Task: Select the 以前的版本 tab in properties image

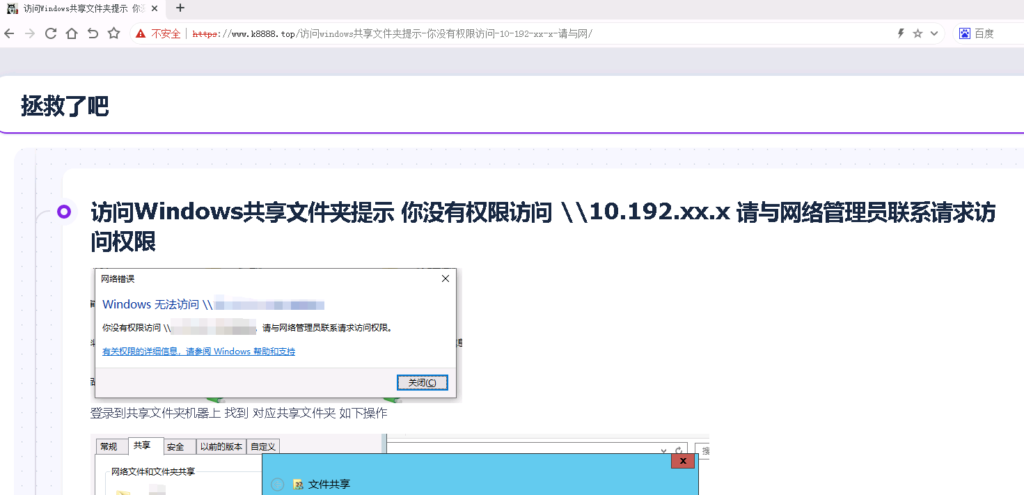Action: (x=221, y=447)
